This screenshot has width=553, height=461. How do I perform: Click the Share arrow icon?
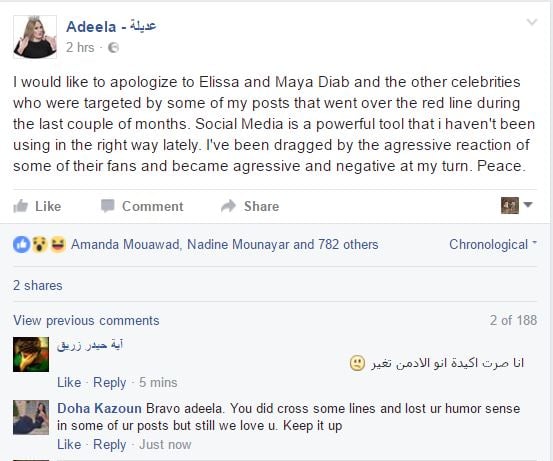229,206
